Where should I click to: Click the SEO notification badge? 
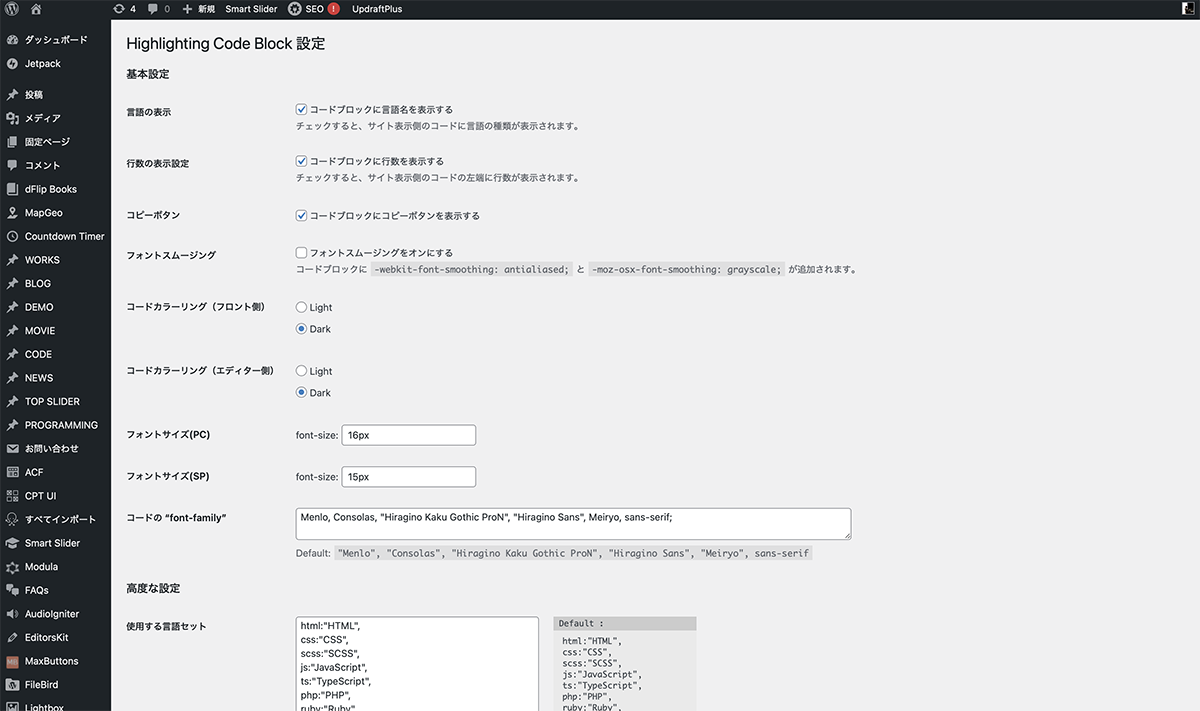coord(333,9)
